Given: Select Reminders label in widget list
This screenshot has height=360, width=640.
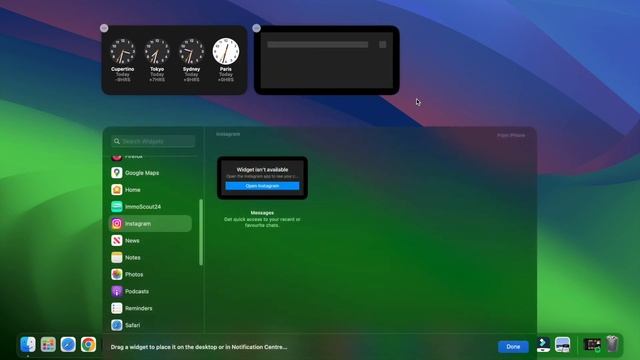Looking at the screenshot, I should click(x=138, y=309).
